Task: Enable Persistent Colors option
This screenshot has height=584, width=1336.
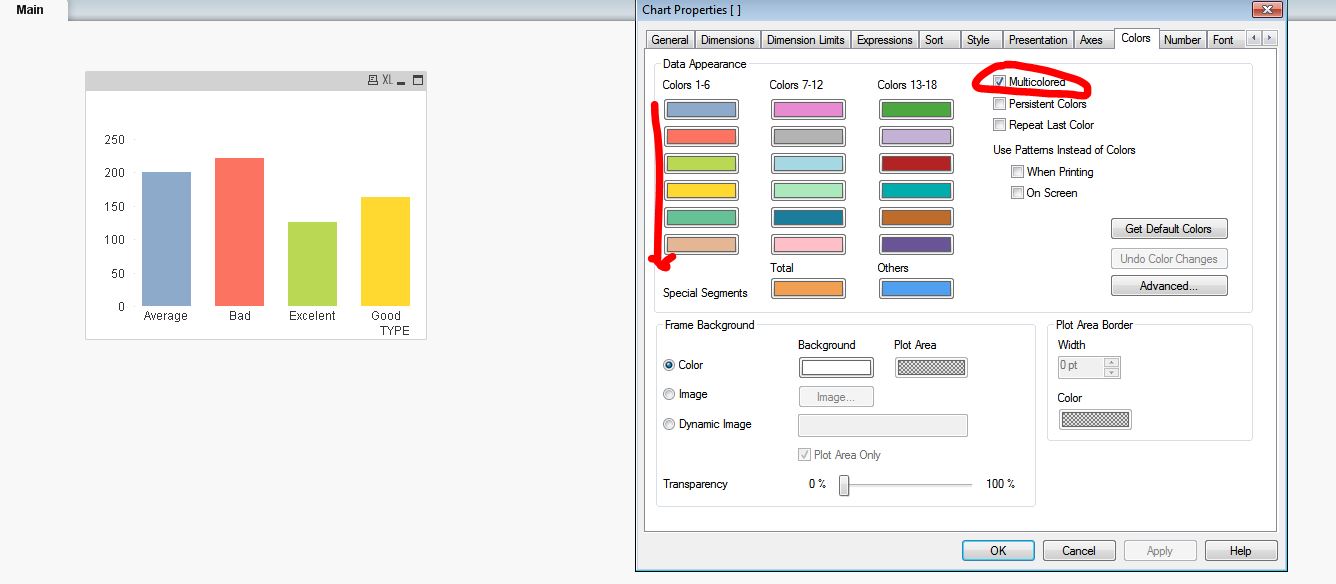Action: (x=999, y=103)
